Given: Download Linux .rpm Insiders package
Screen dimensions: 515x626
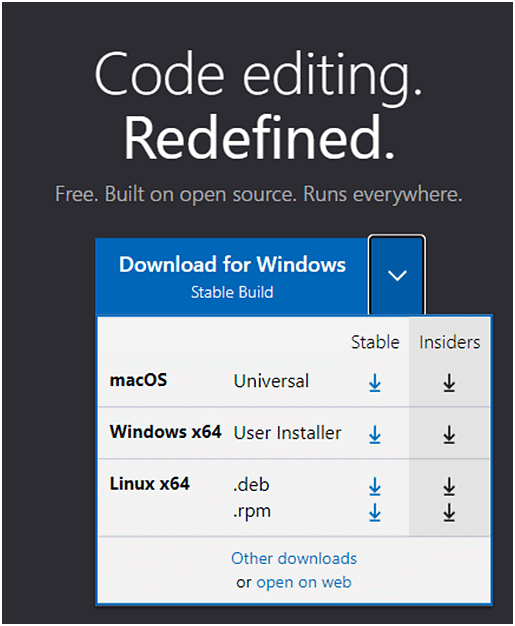Looking at the screenshot, I should pyautogui.click(x=449, y=512).
